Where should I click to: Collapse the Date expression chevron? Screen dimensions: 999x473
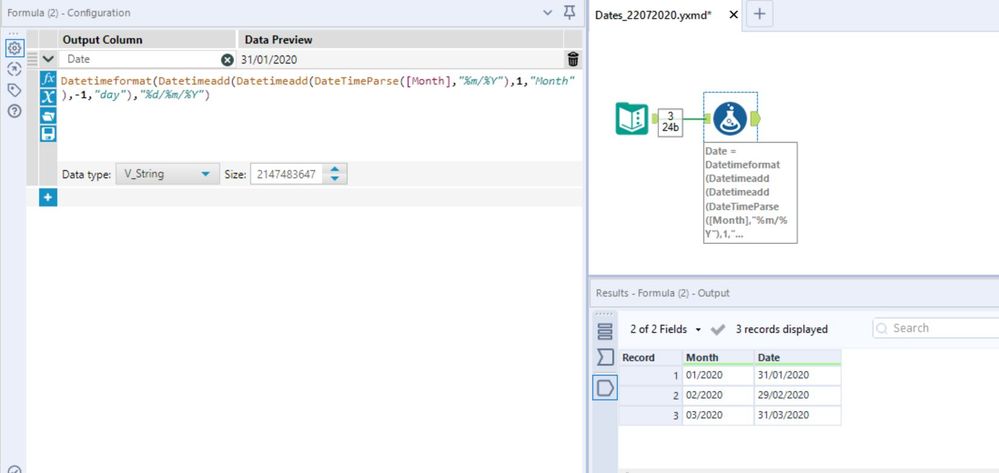48,59
